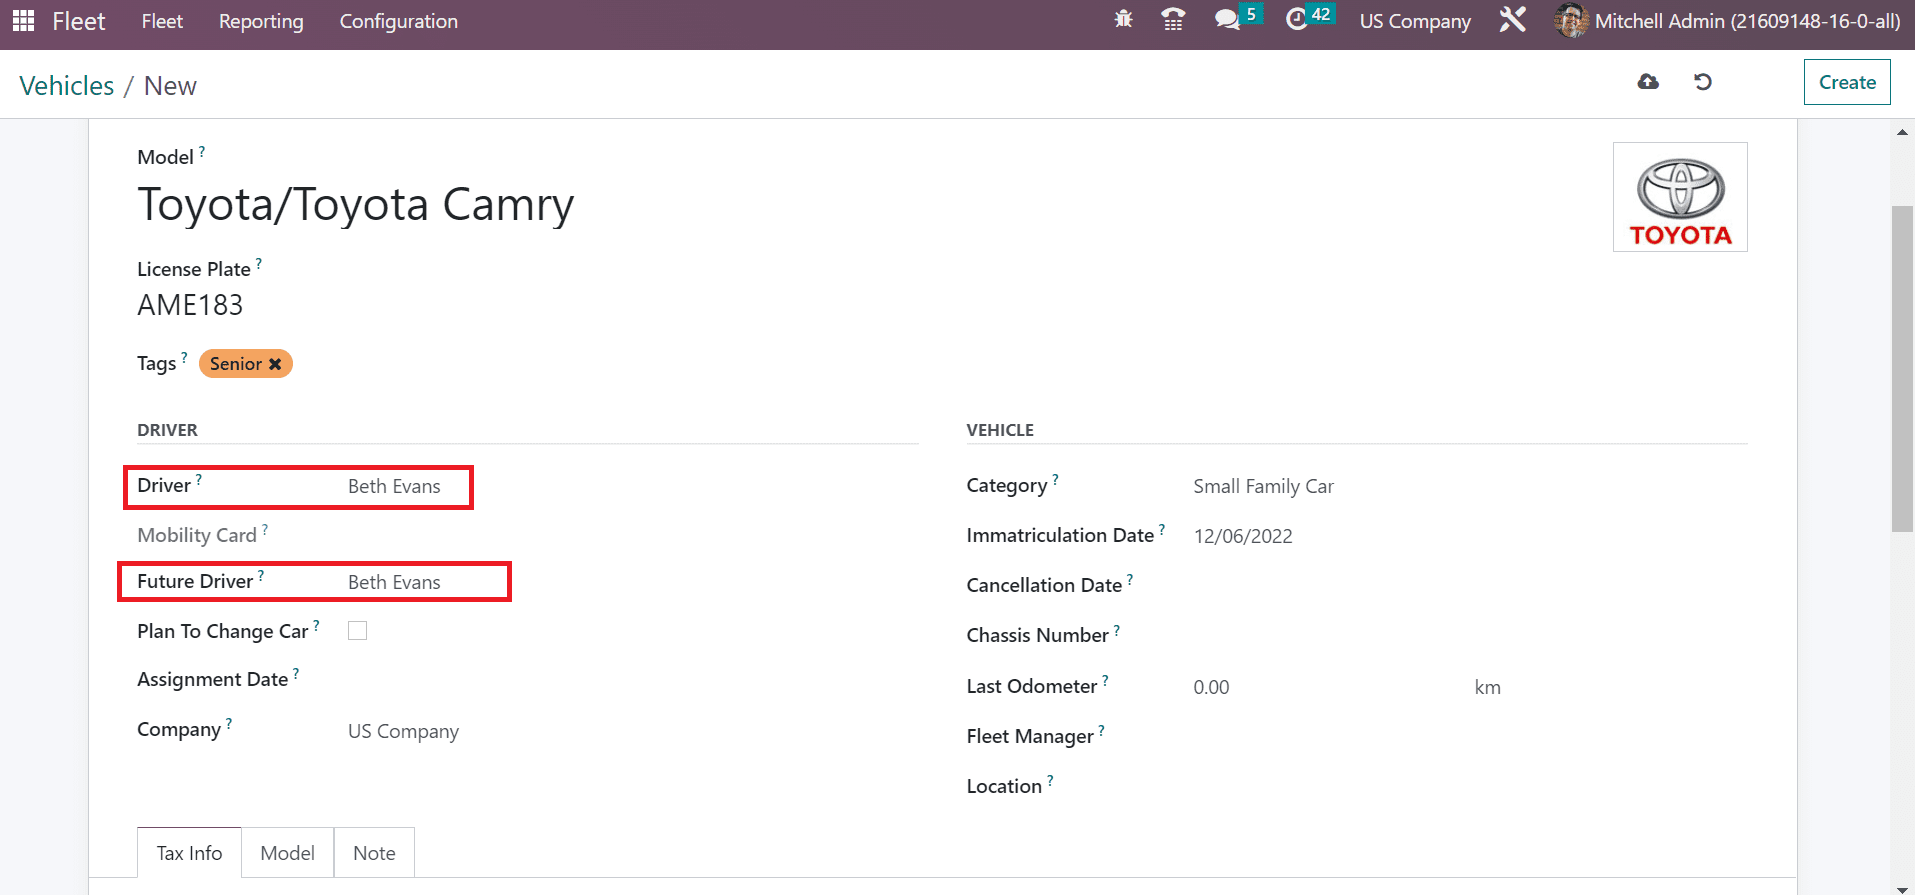Discard changes with undo icon
The image size is (1915, 895).
click(x=1703, y=82)
